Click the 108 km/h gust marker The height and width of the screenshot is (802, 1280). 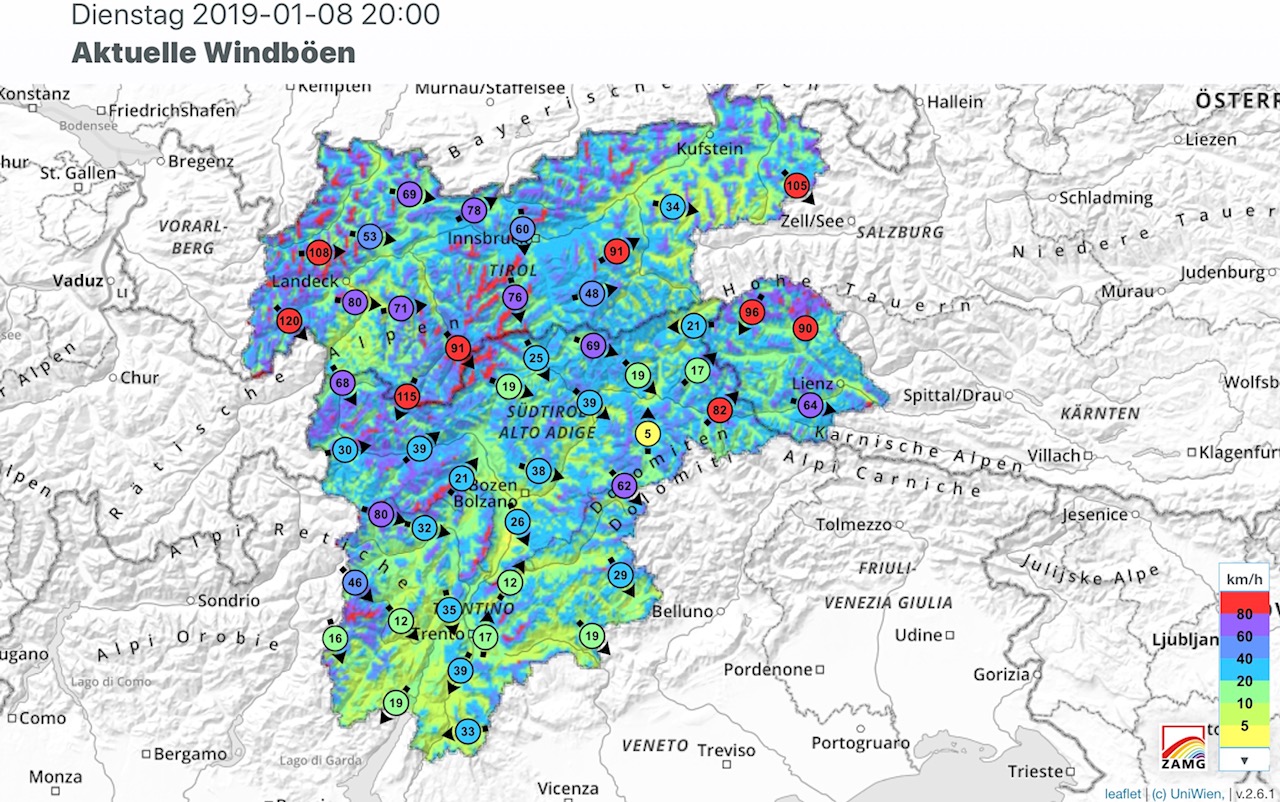319,252
